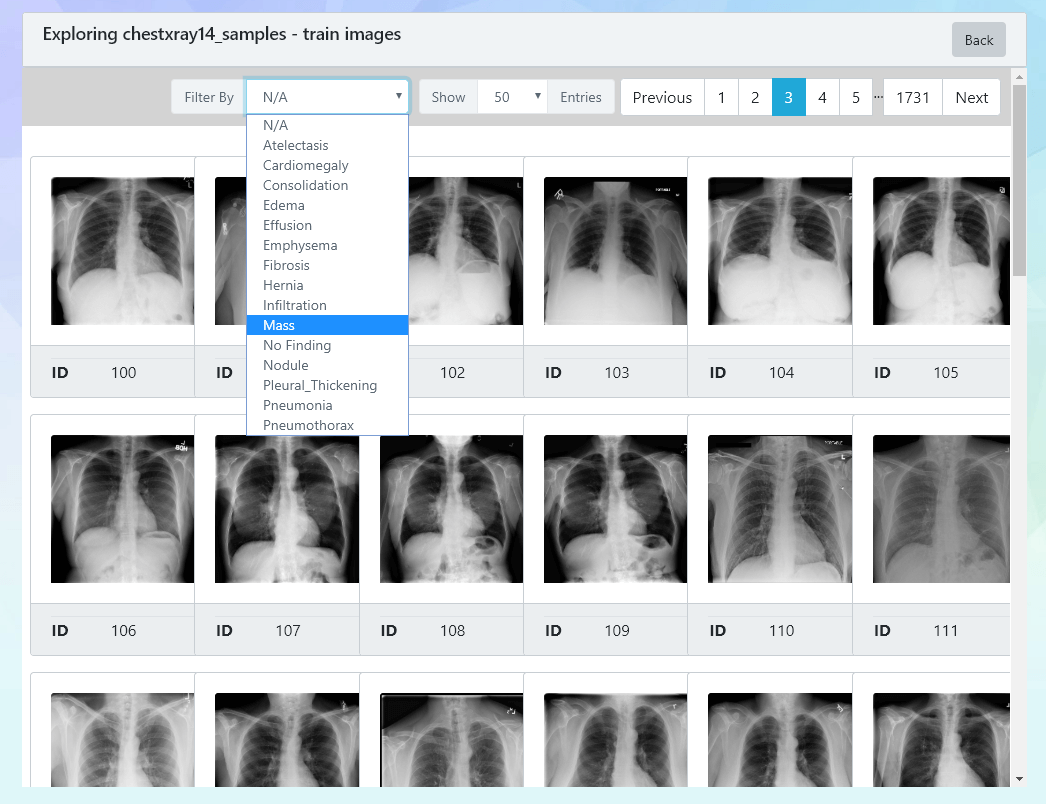
Task: Go to page 2
Action: click(755, 97)
